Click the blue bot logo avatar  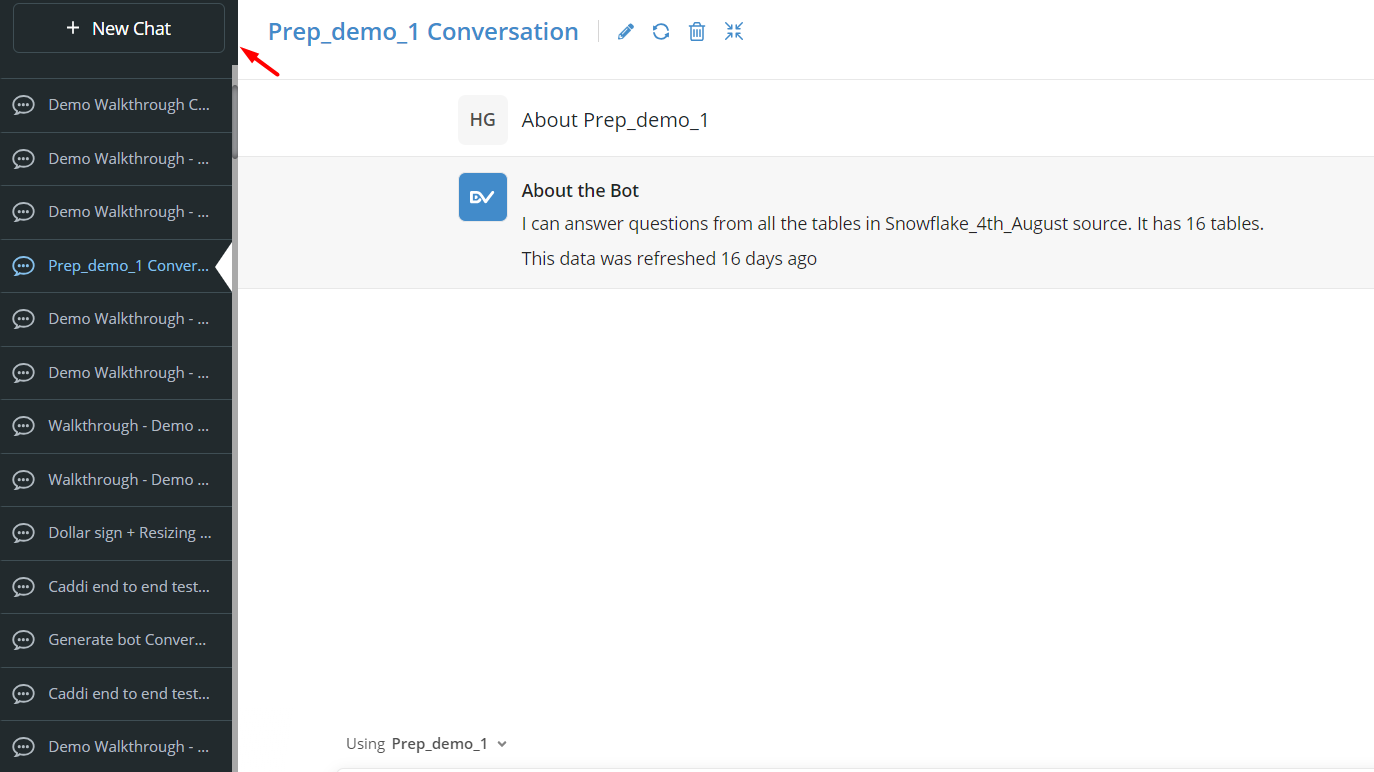click(x=483, y=197)
